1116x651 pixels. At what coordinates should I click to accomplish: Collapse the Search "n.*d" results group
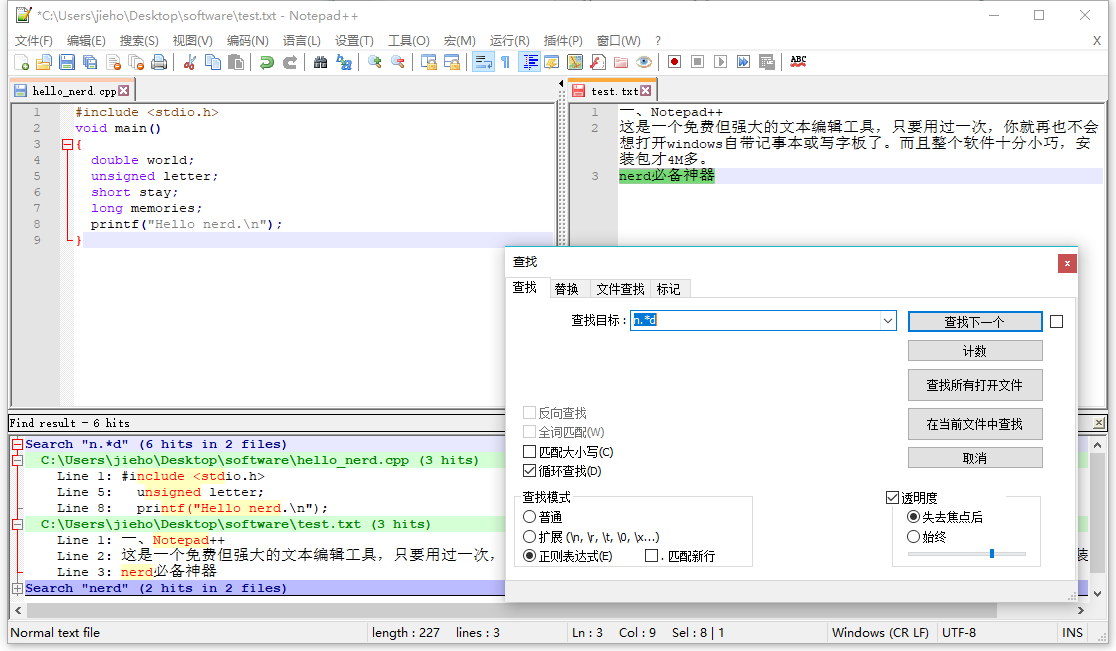coord(17,443)
